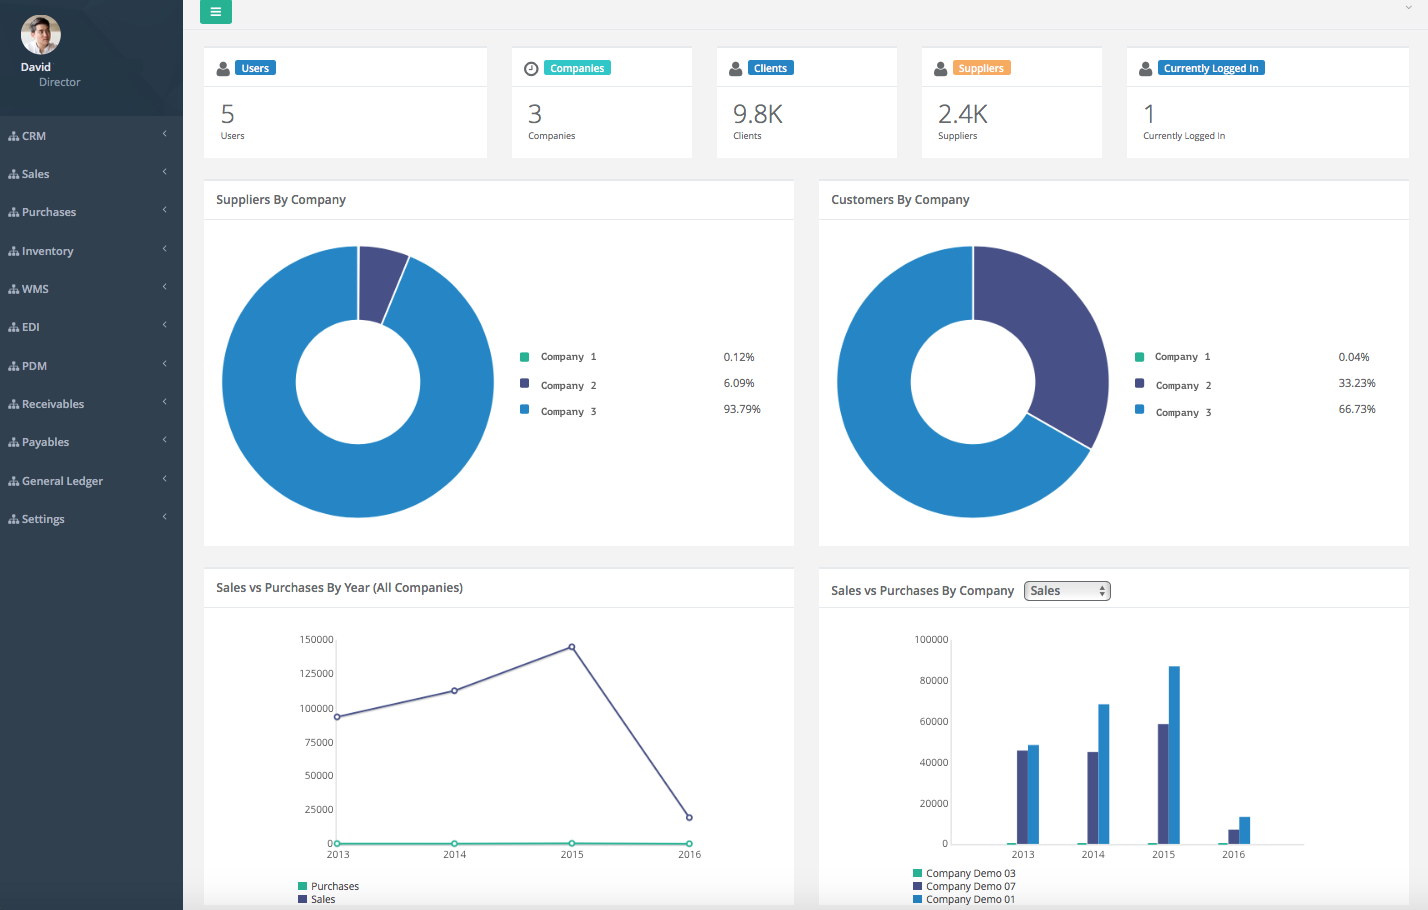The height and width of the screenshot is (910, 1428).
Task: Click the blue Users badge label
Action: pyautogui.click(x=255, y=68)
